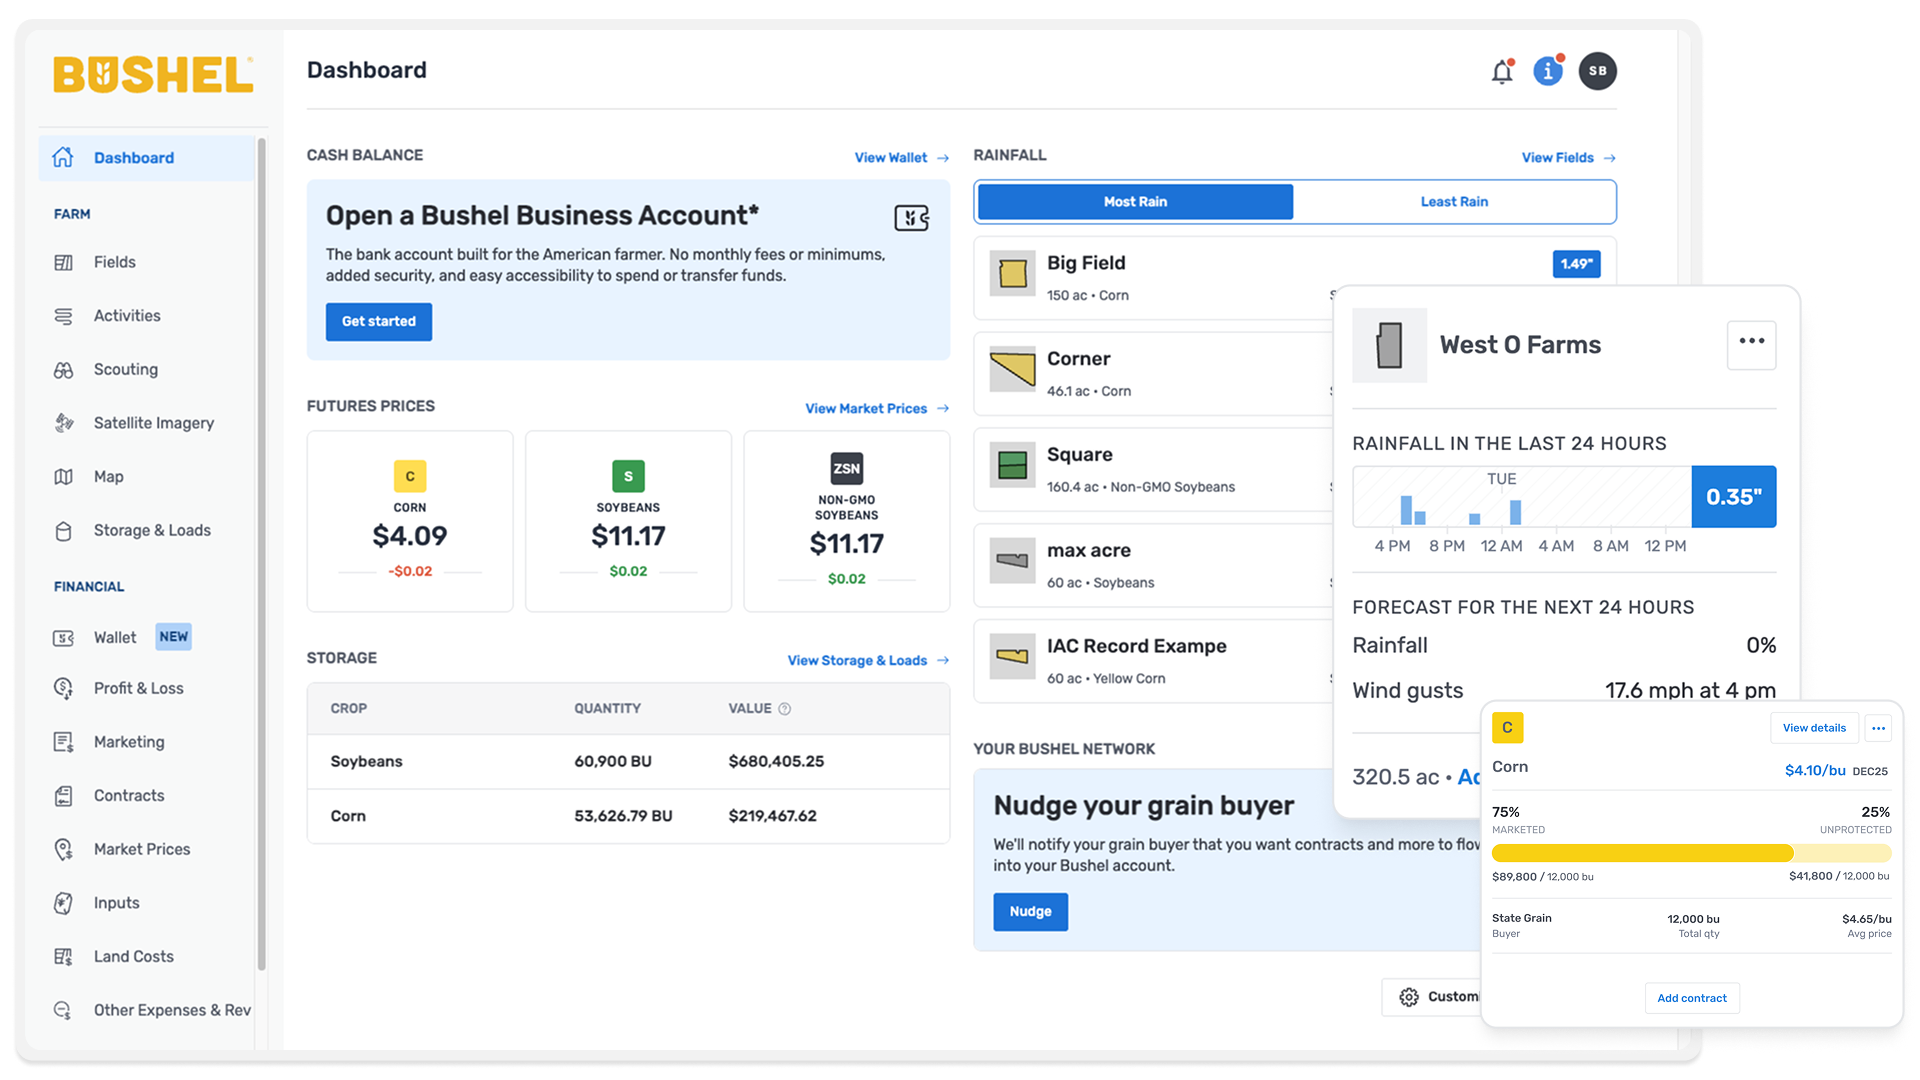1920x1080 pixels.
Task: Open IAC Record Exampe field thumbnail
Action: click(1012, 657)
